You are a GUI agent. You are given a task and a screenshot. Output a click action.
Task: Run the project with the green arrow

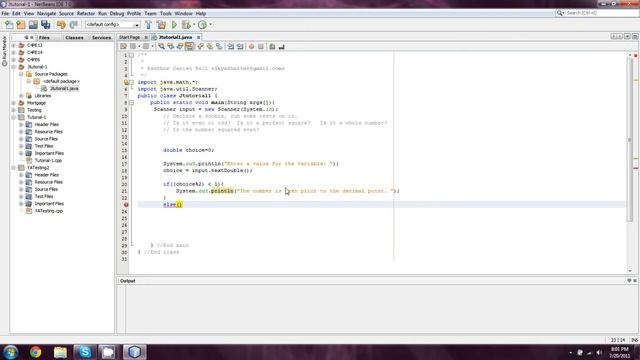click(174, 25)
